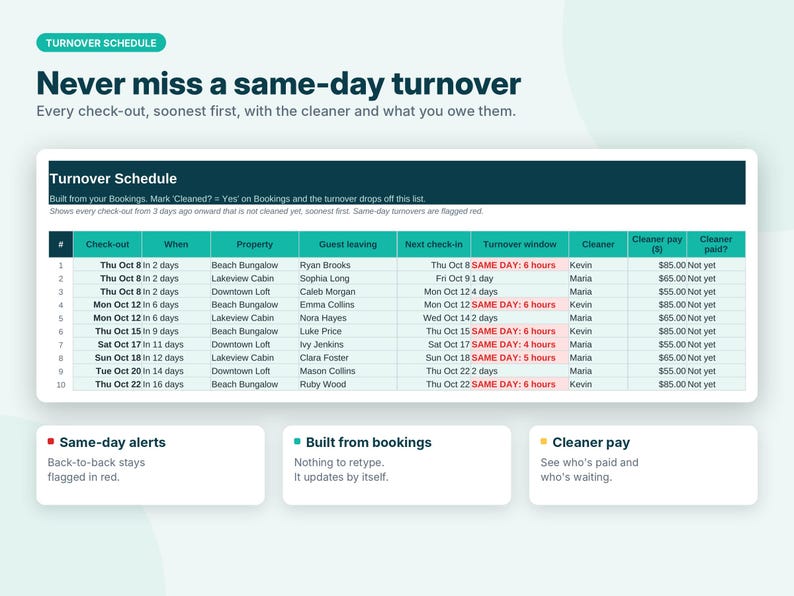
Task: Select the Turnover Schedule sheet title
Action: click(113, 179)
